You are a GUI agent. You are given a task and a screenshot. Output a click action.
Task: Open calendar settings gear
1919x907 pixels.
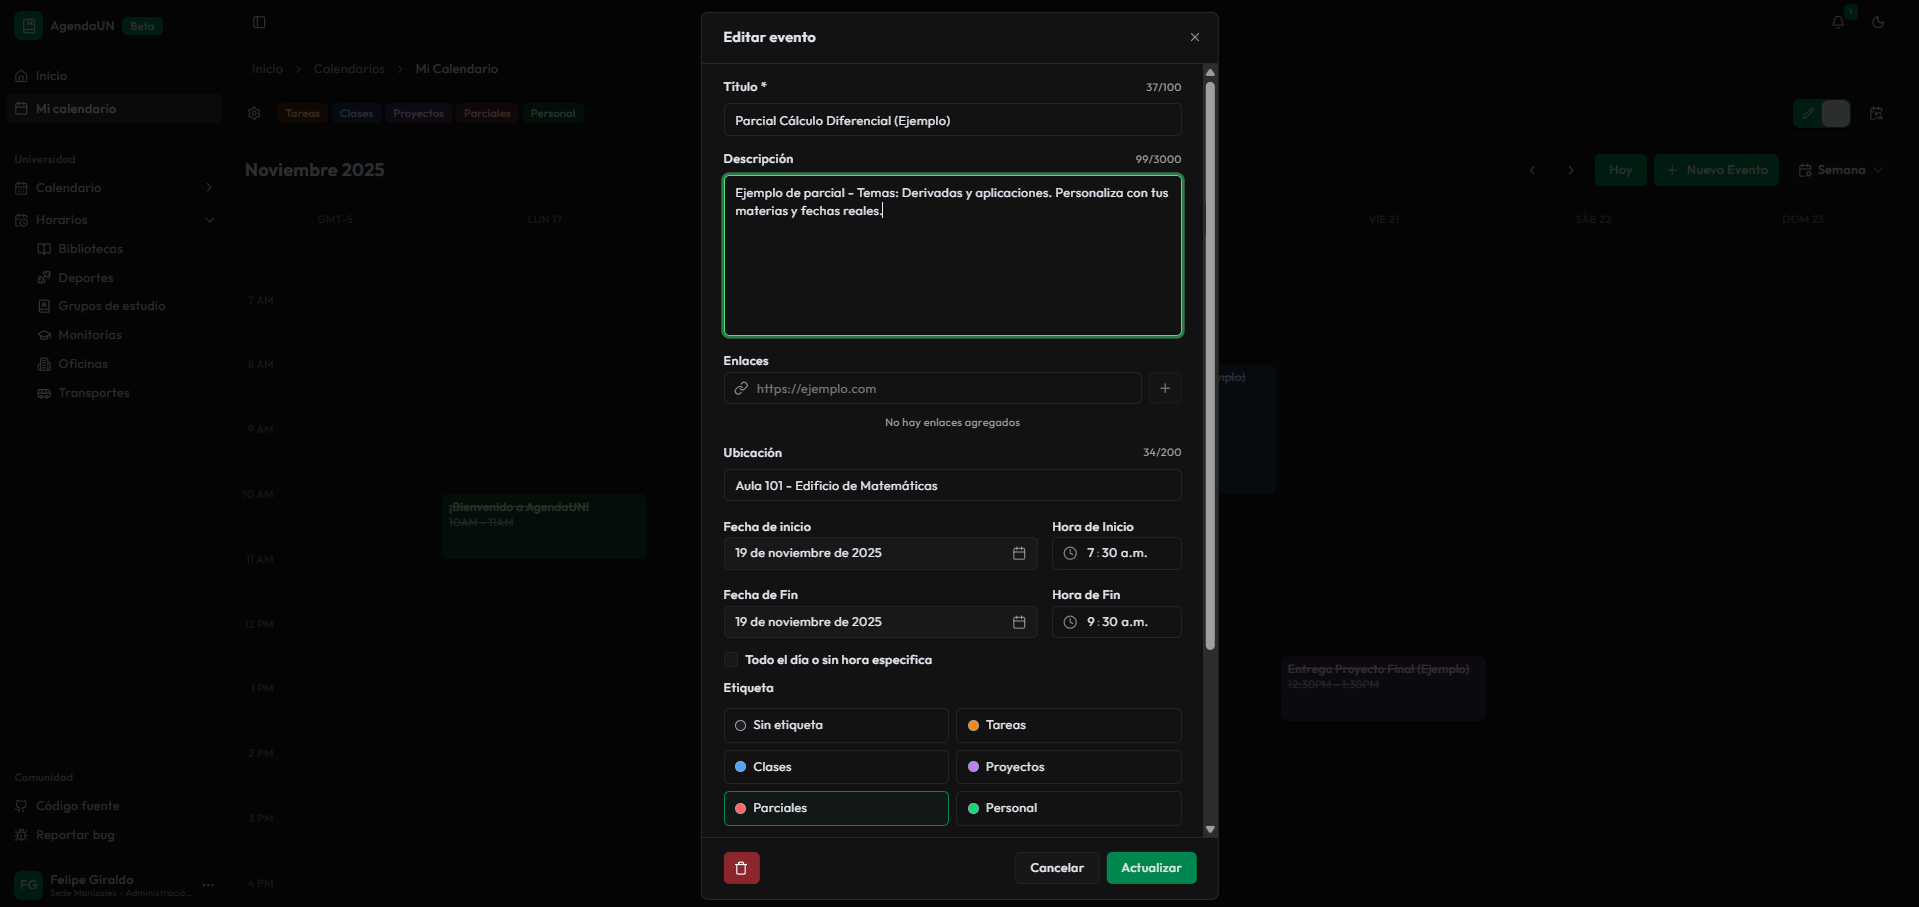point(254,113)
